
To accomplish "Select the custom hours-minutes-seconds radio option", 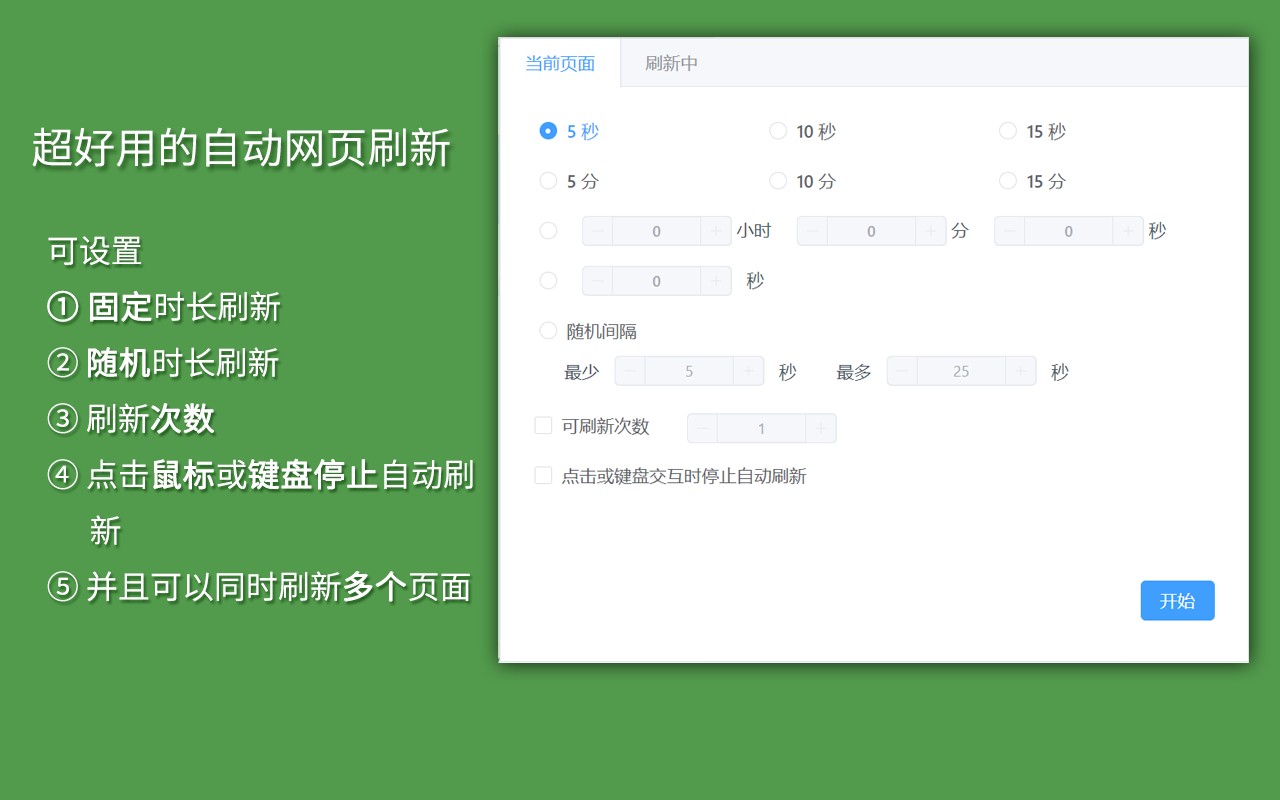I will (548, 230).
